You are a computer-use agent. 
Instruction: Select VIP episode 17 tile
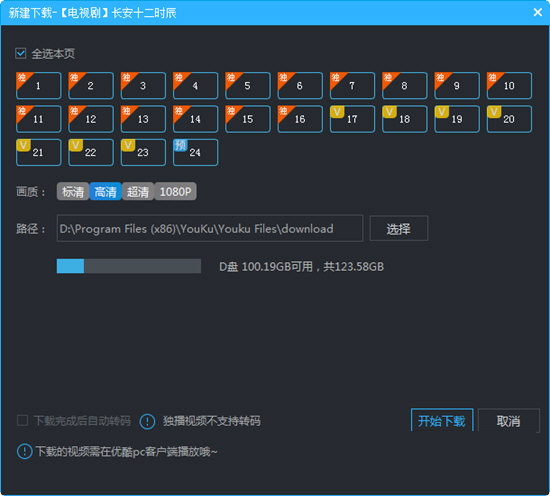352,119
